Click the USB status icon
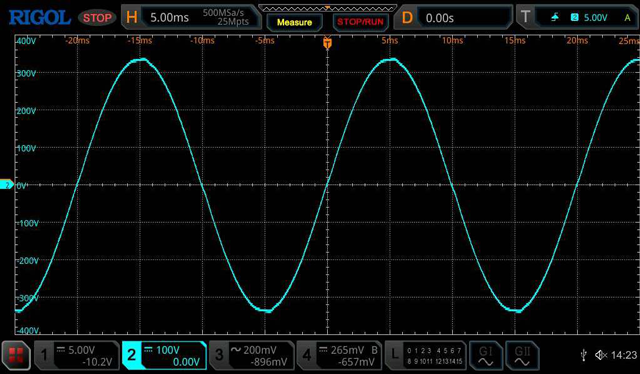 click(x=584, y=356)
